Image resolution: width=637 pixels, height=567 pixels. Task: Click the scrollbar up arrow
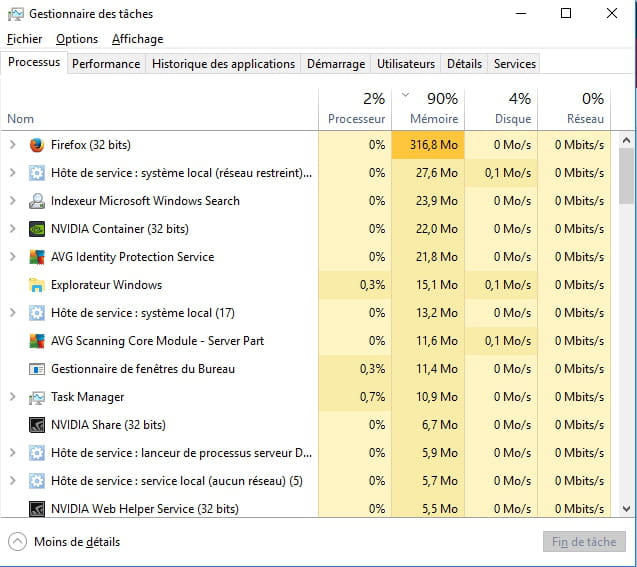tap(626, 141)
